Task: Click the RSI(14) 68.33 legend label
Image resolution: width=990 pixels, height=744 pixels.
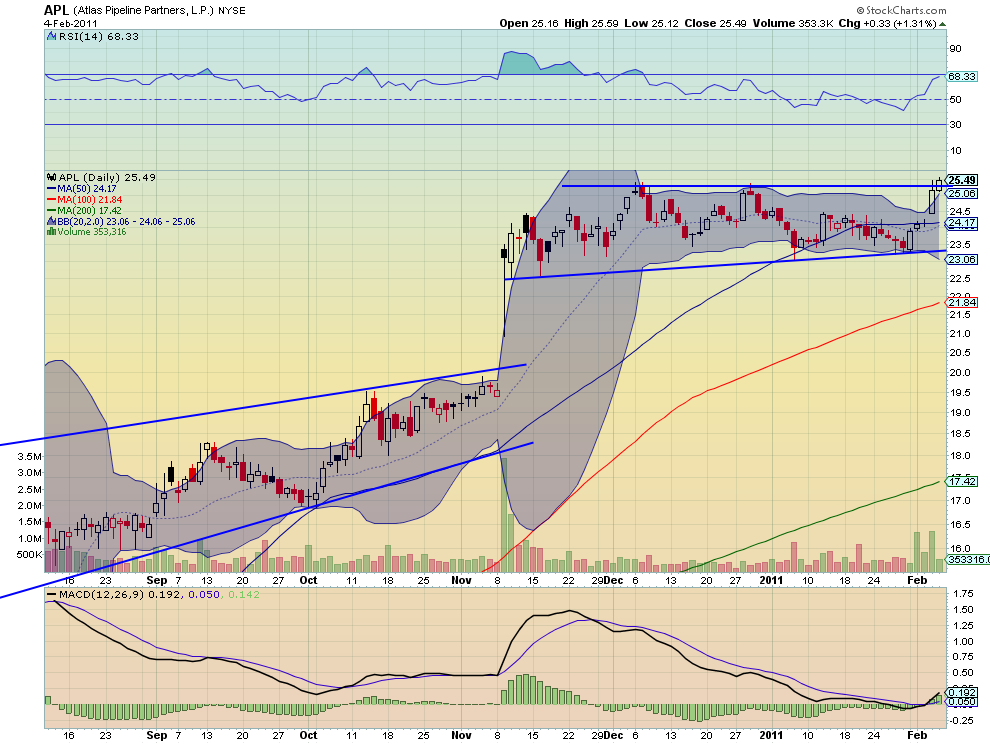Action: click(98, 37)
